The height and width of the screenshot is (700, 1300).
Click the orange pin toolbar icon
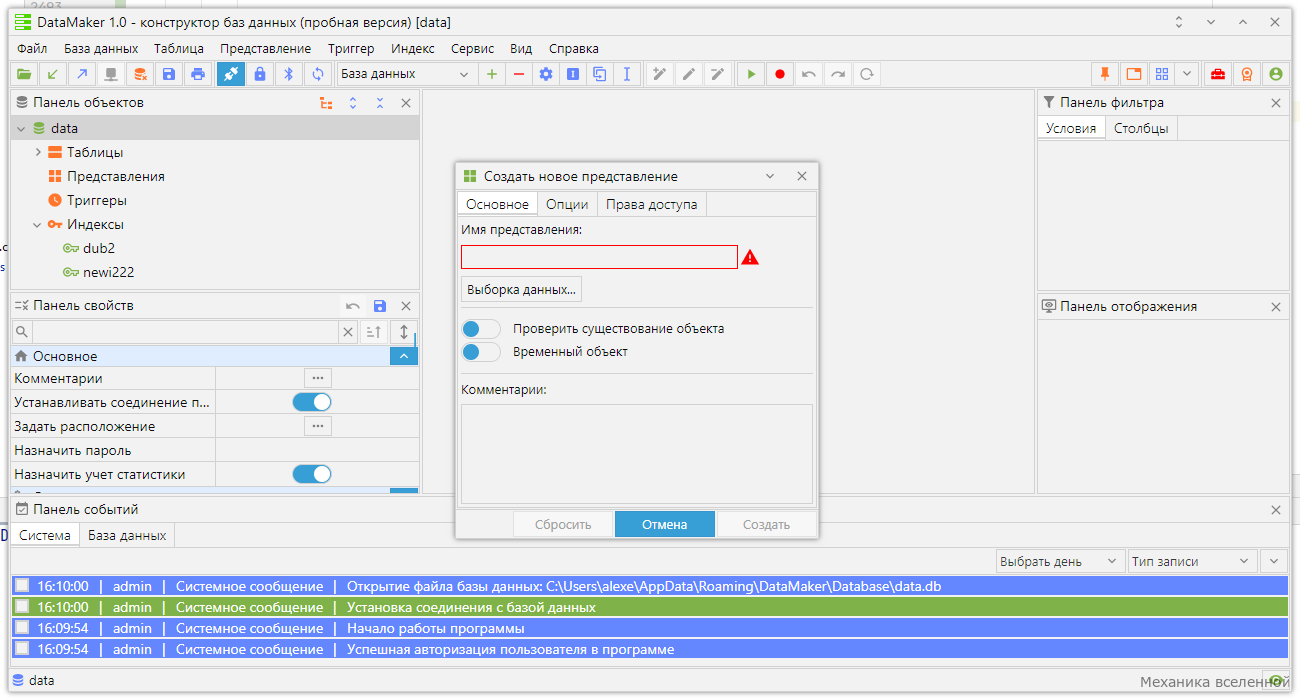1105,74
